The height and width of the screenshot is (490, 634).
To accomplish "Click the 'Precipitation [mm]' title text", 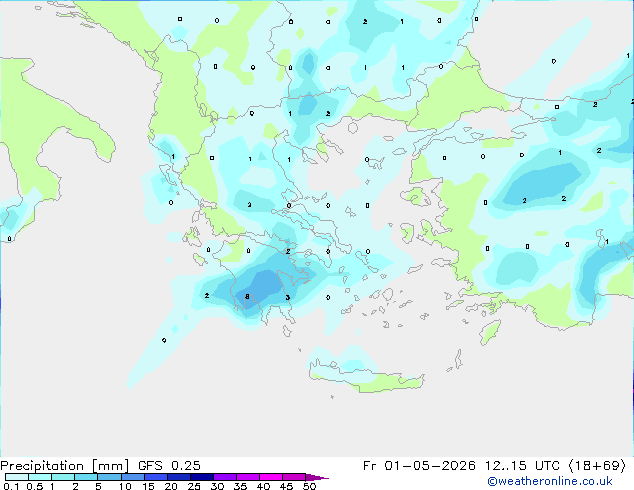I will [x=64, y=466].
